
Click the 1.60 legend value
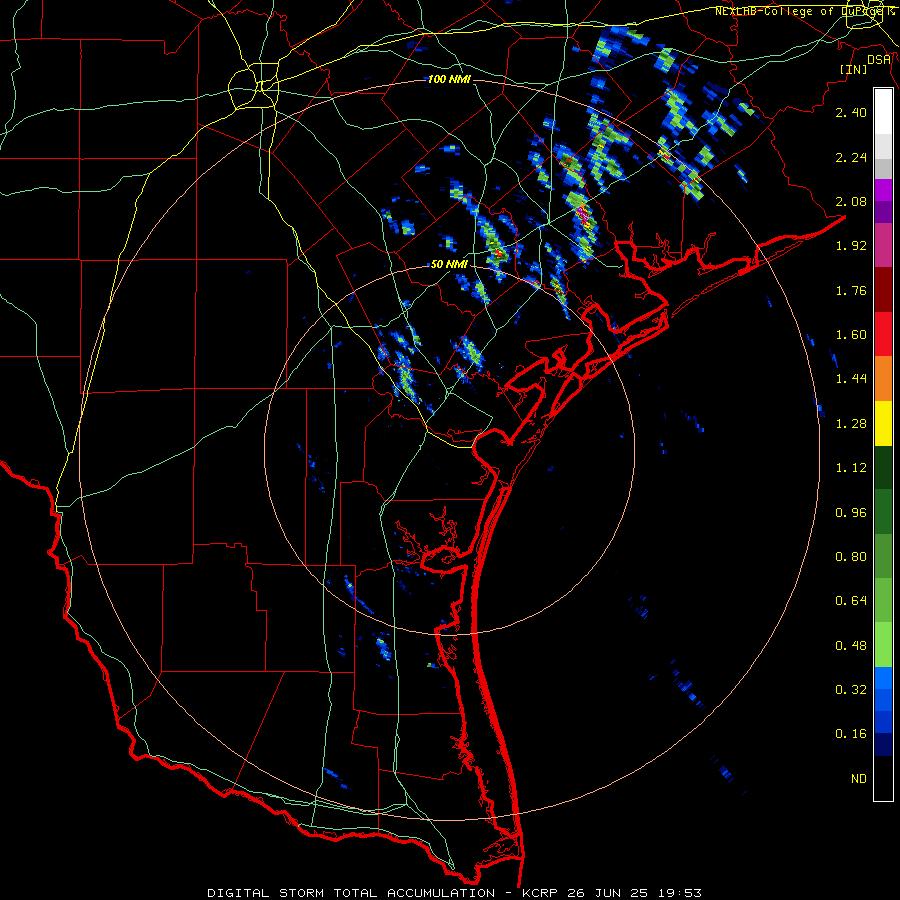pos(851,335)
